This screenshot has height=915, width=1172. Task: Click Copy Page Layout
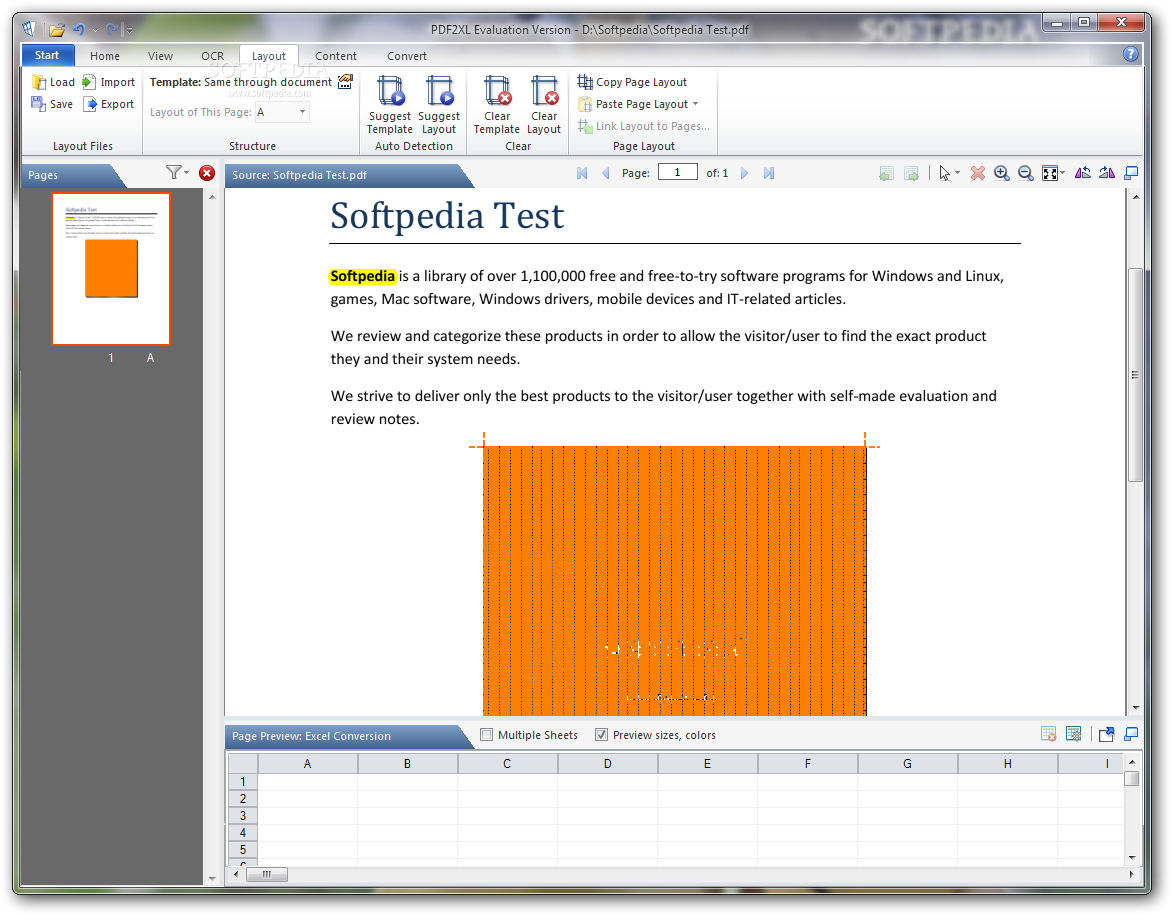click(x=632, y=82)
